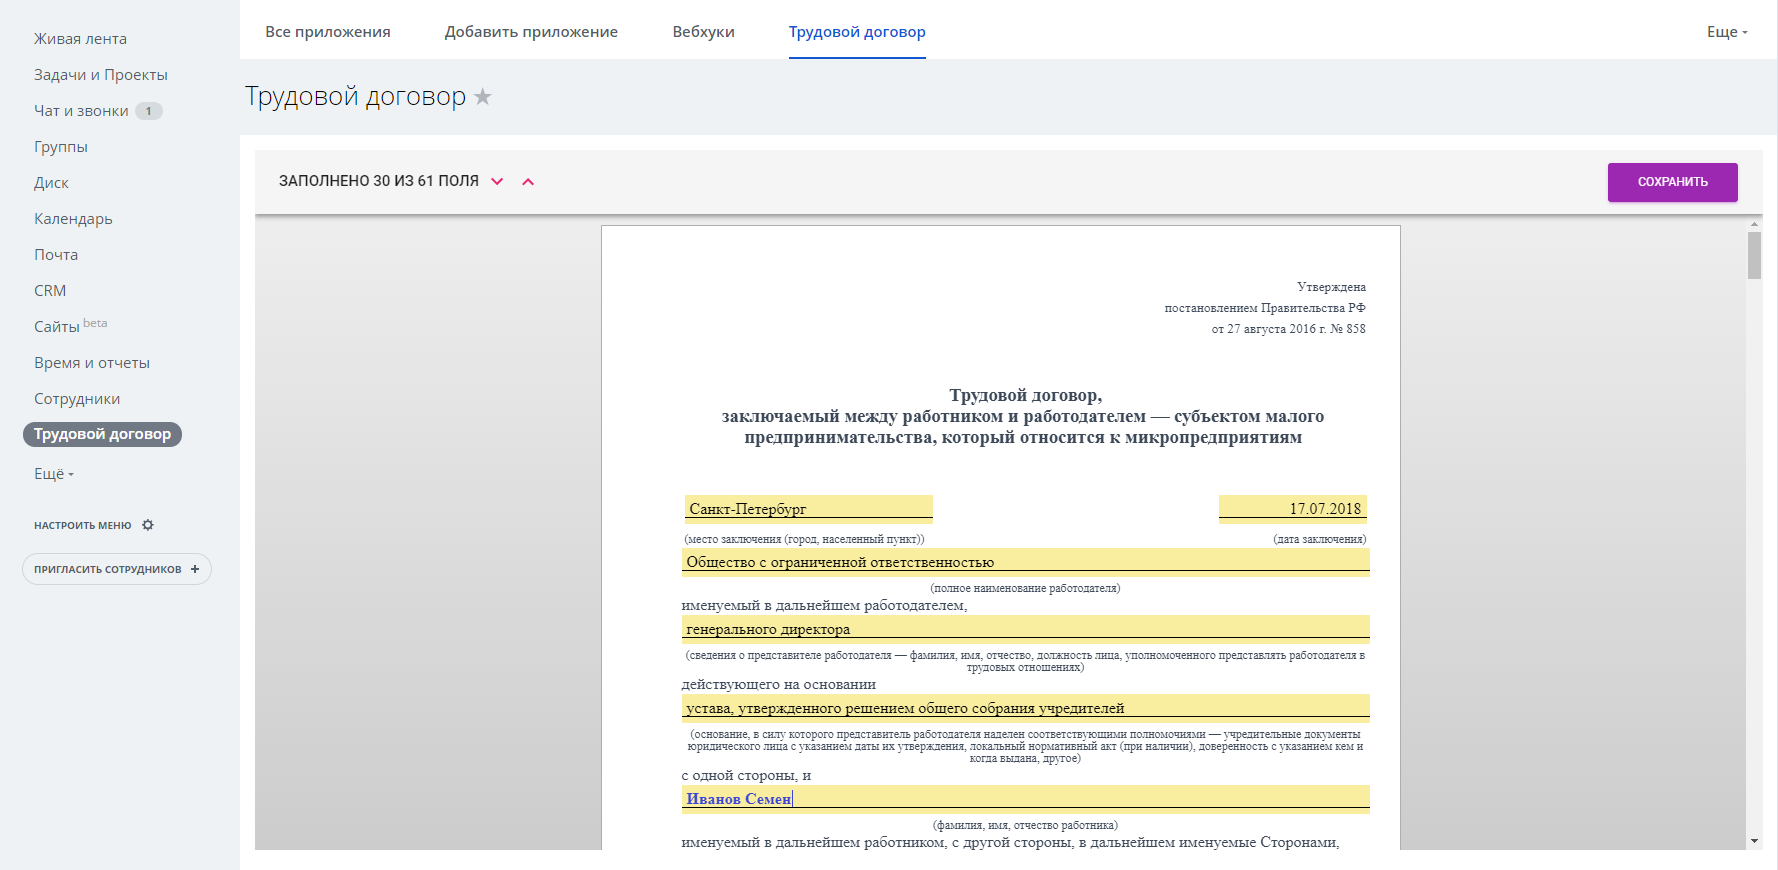Click the gear icon next to Настроить меню
This screenshot has width=1778, height=870.
[x=148, y=525]
